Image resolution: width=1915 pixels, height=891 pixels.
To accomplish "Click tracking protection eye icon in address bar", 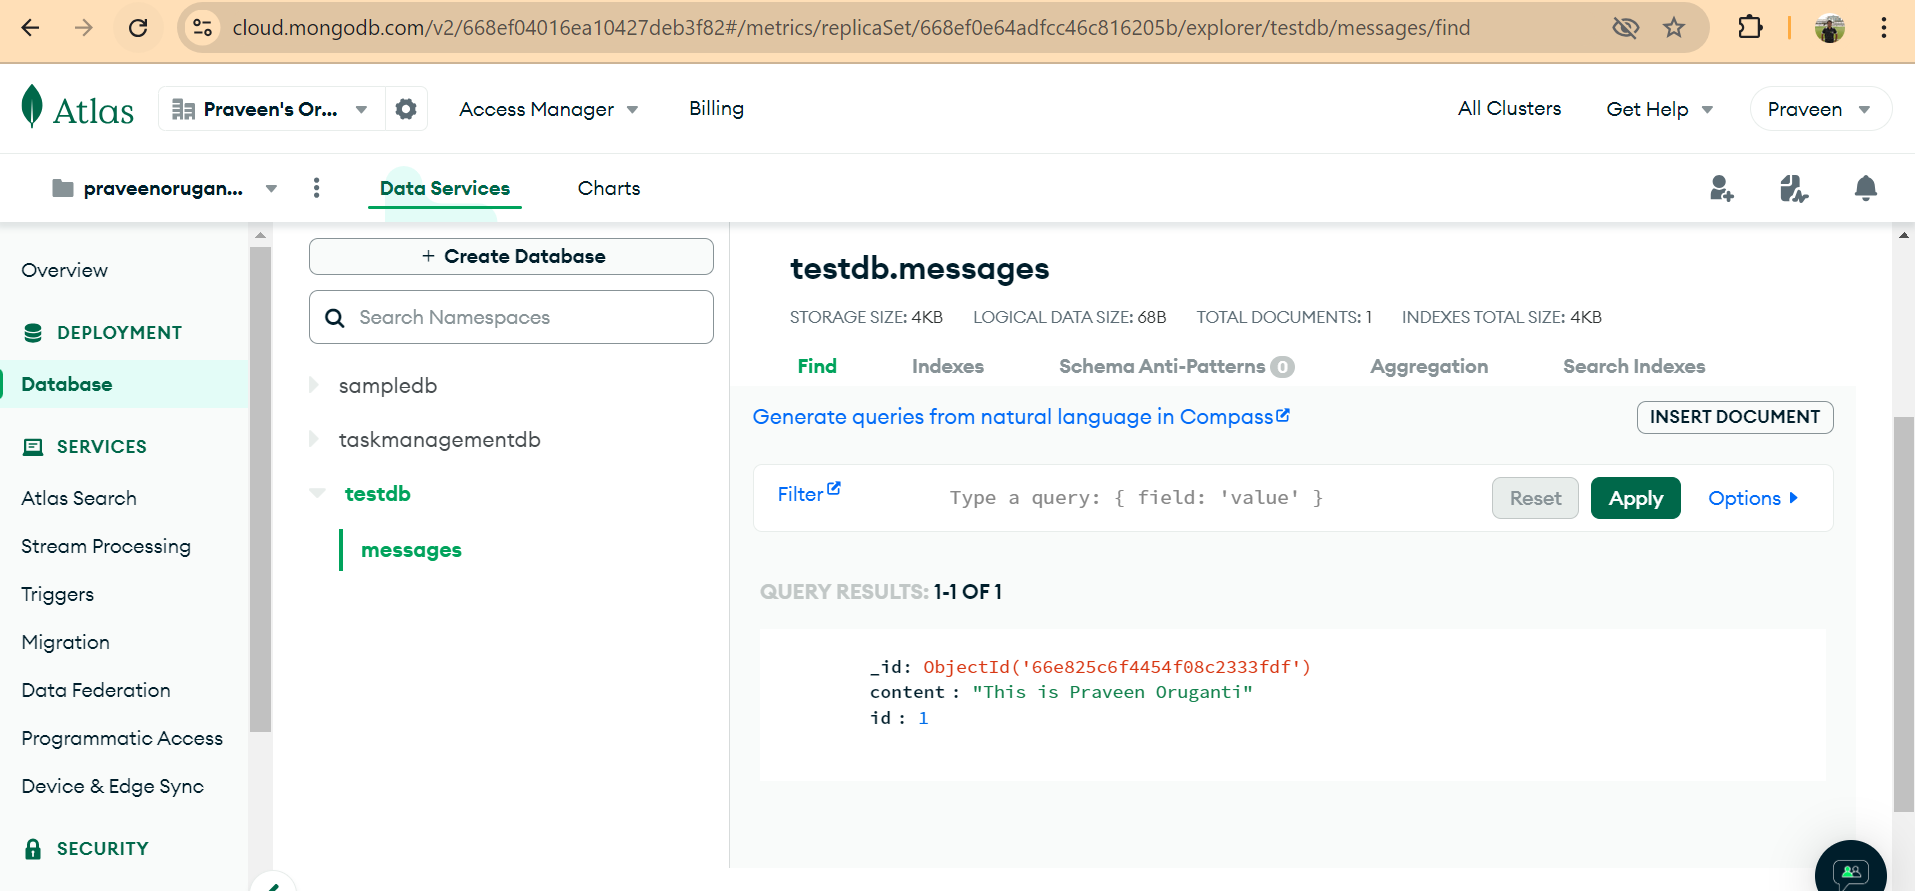I will coord(1626,28).
